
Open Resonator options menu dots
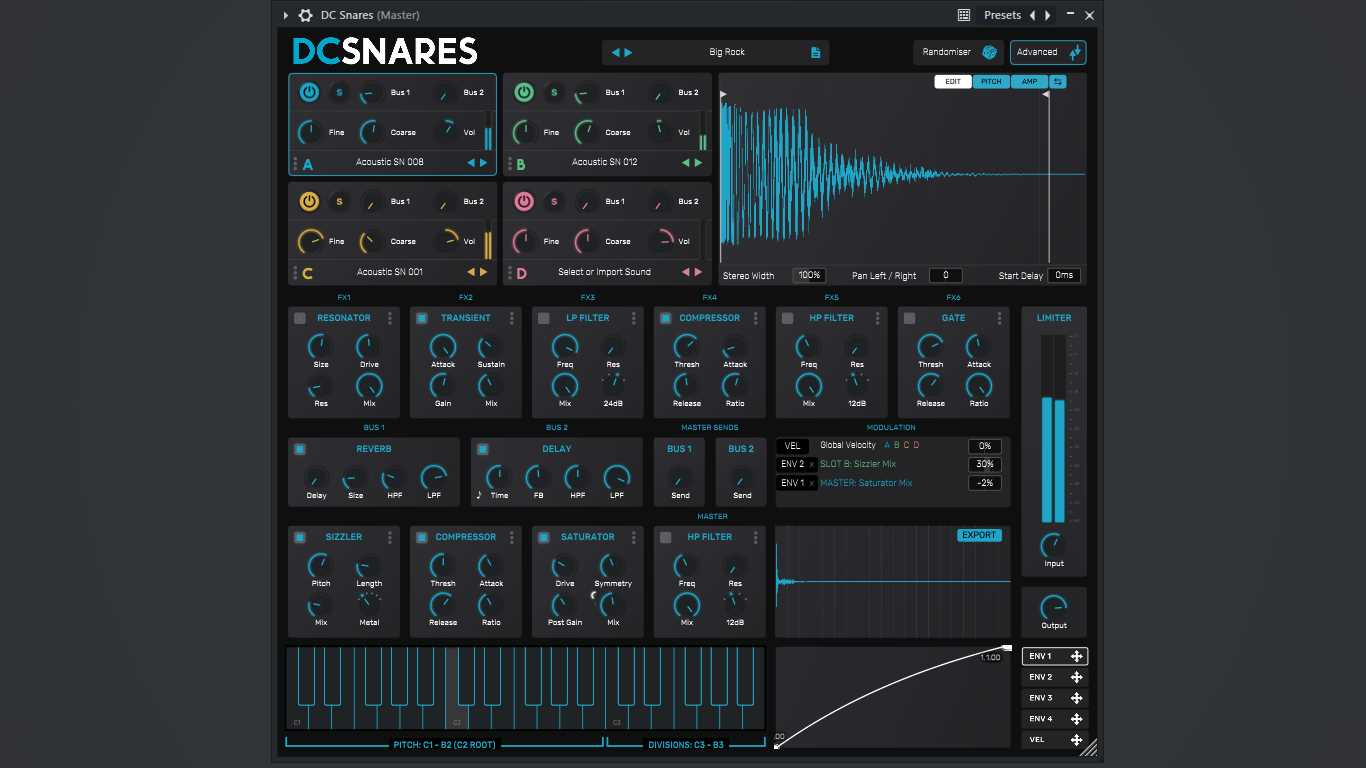point(390,318)
